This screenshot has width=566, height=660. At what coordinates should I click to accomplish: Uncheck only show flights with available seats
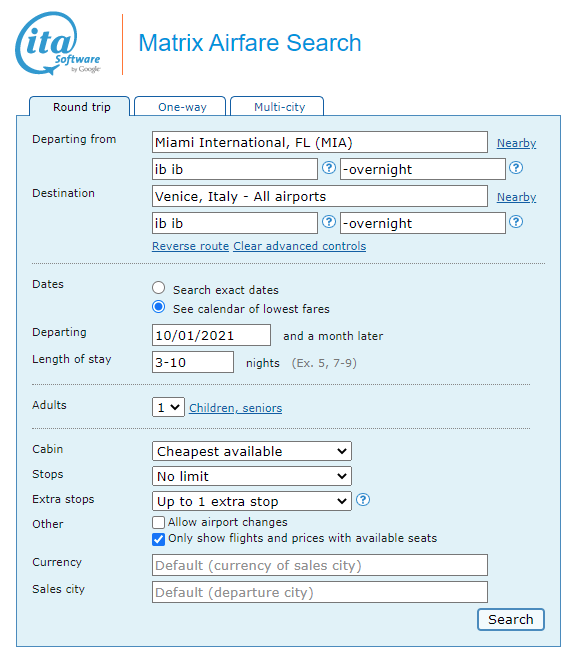click(x=159, y=539)
